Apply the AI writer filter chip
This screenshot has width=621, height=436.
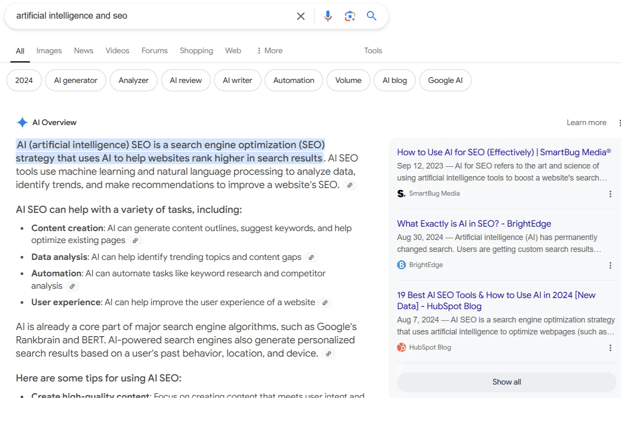point(237,80)
